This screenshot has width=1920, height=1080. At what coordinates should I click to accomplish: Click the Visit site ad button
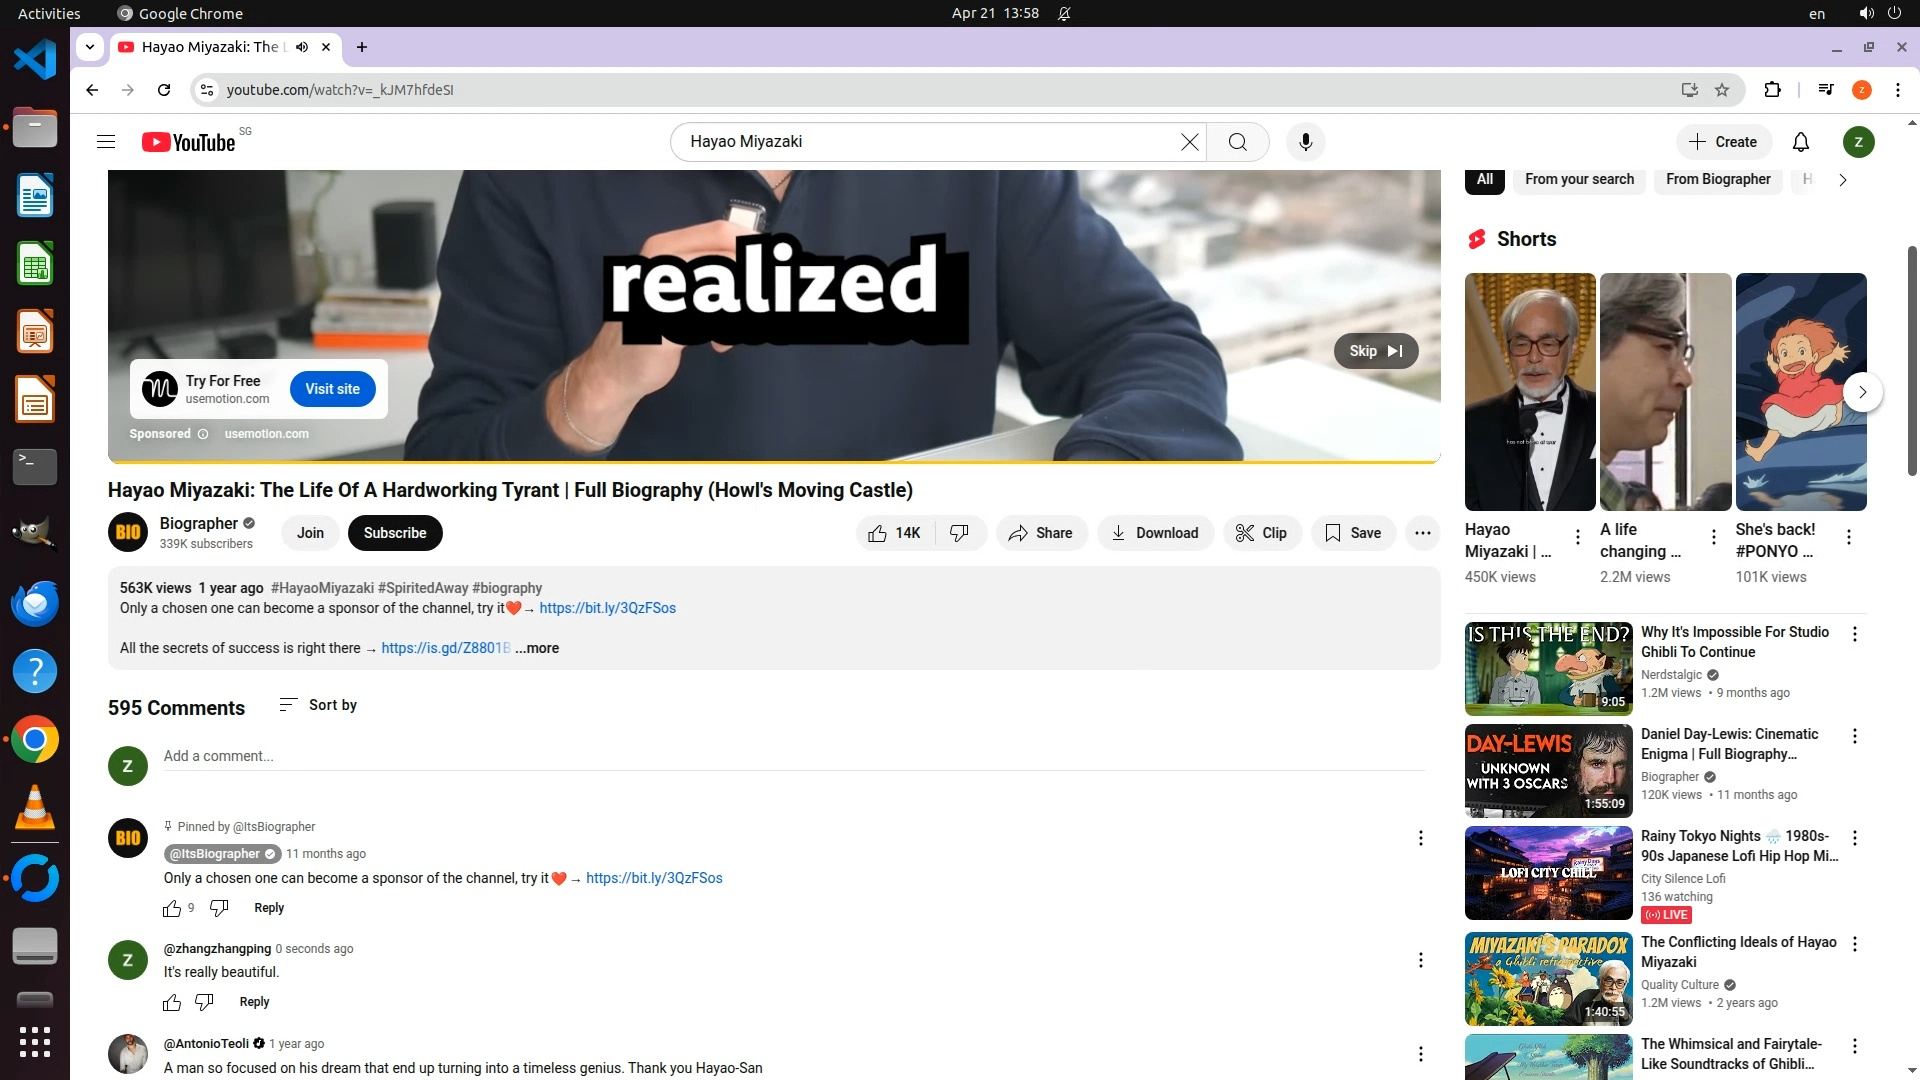(332, 389)
